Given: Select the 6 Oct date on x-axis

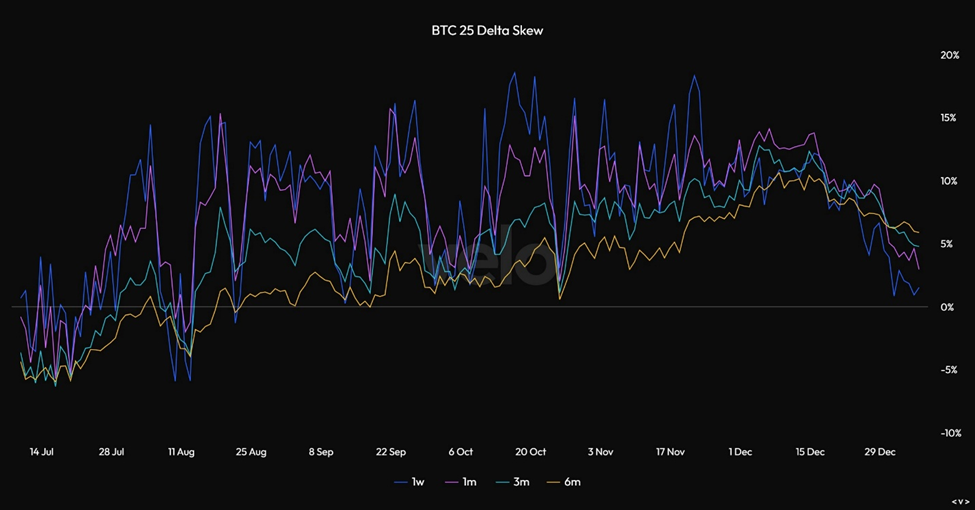Looking at the screenshot, I should [x=459, y=452].
